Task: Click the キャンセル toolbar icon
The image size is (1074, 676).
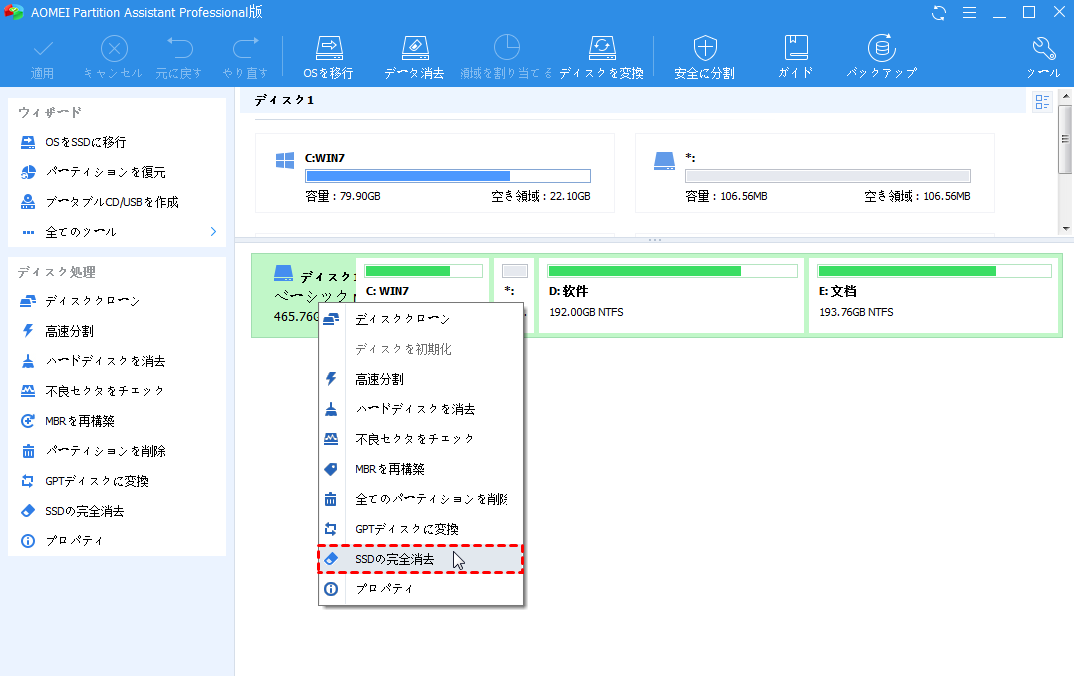Action: pyautogui.click(x=114, y=49)
